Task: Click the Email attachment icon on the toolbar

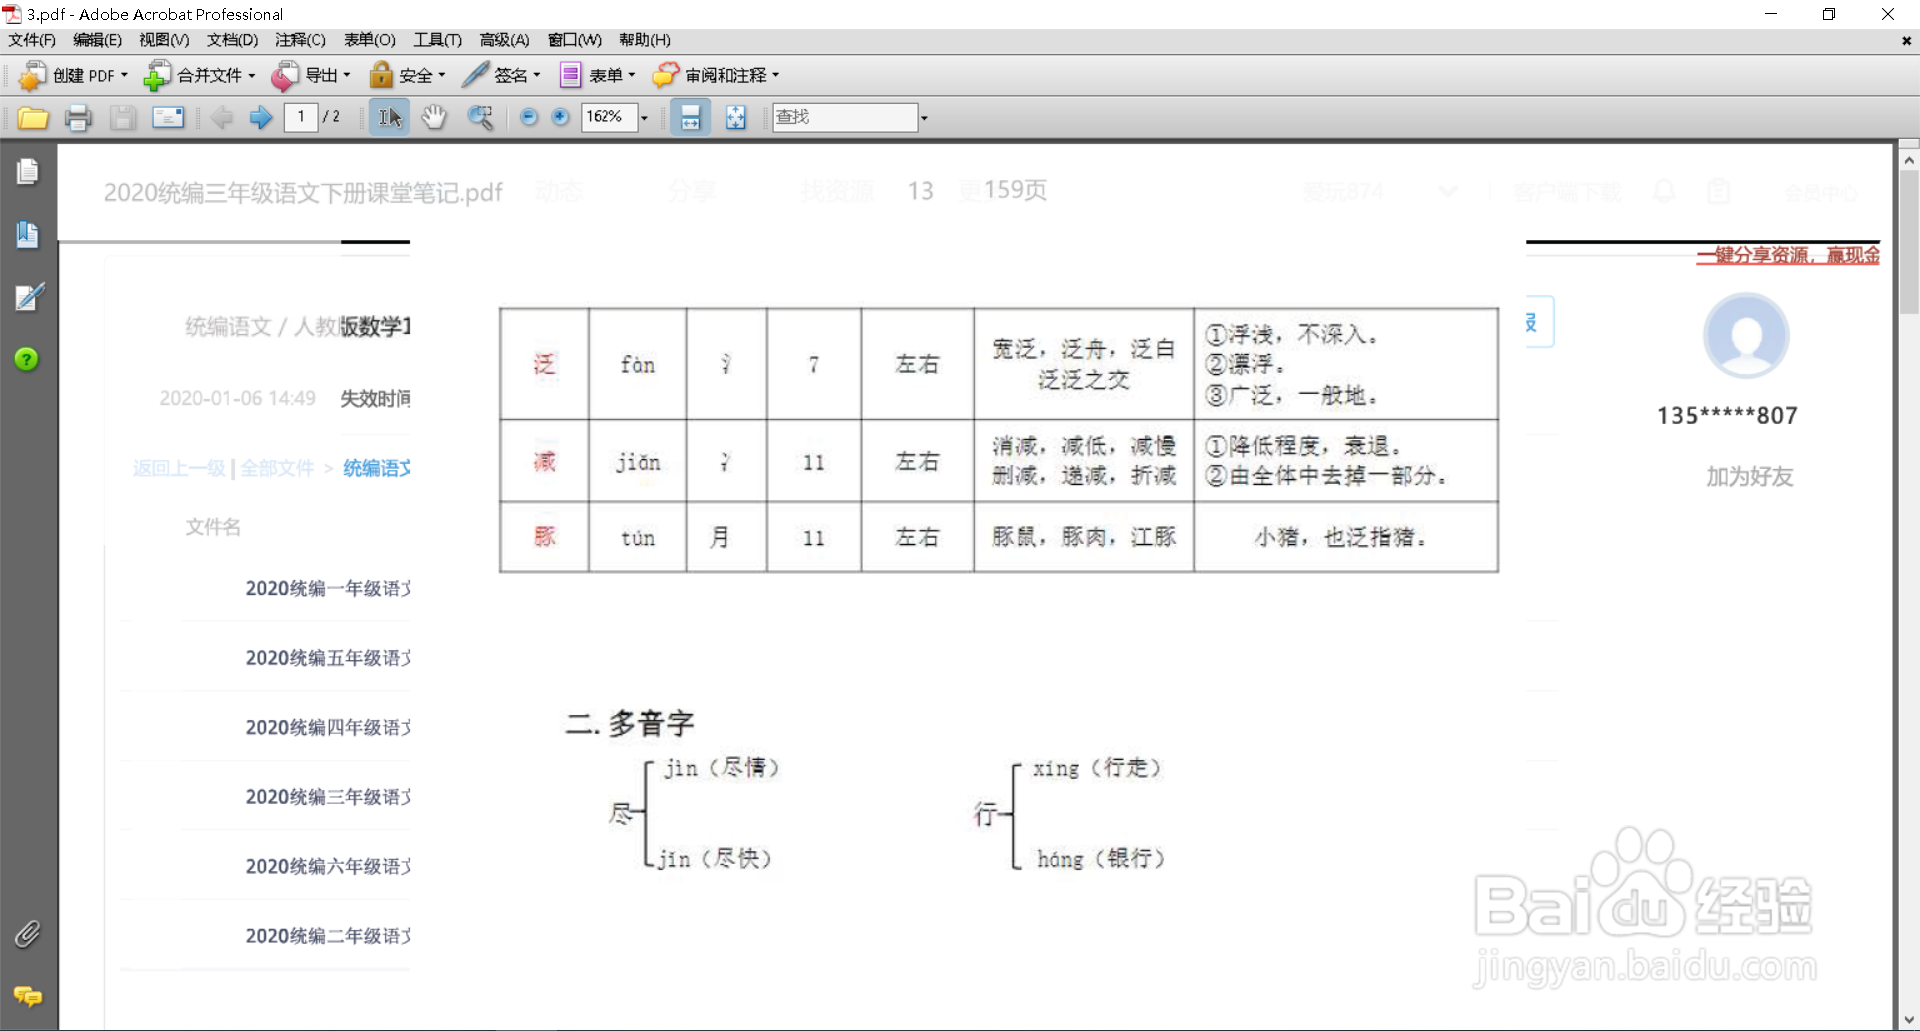Action: 167,117
